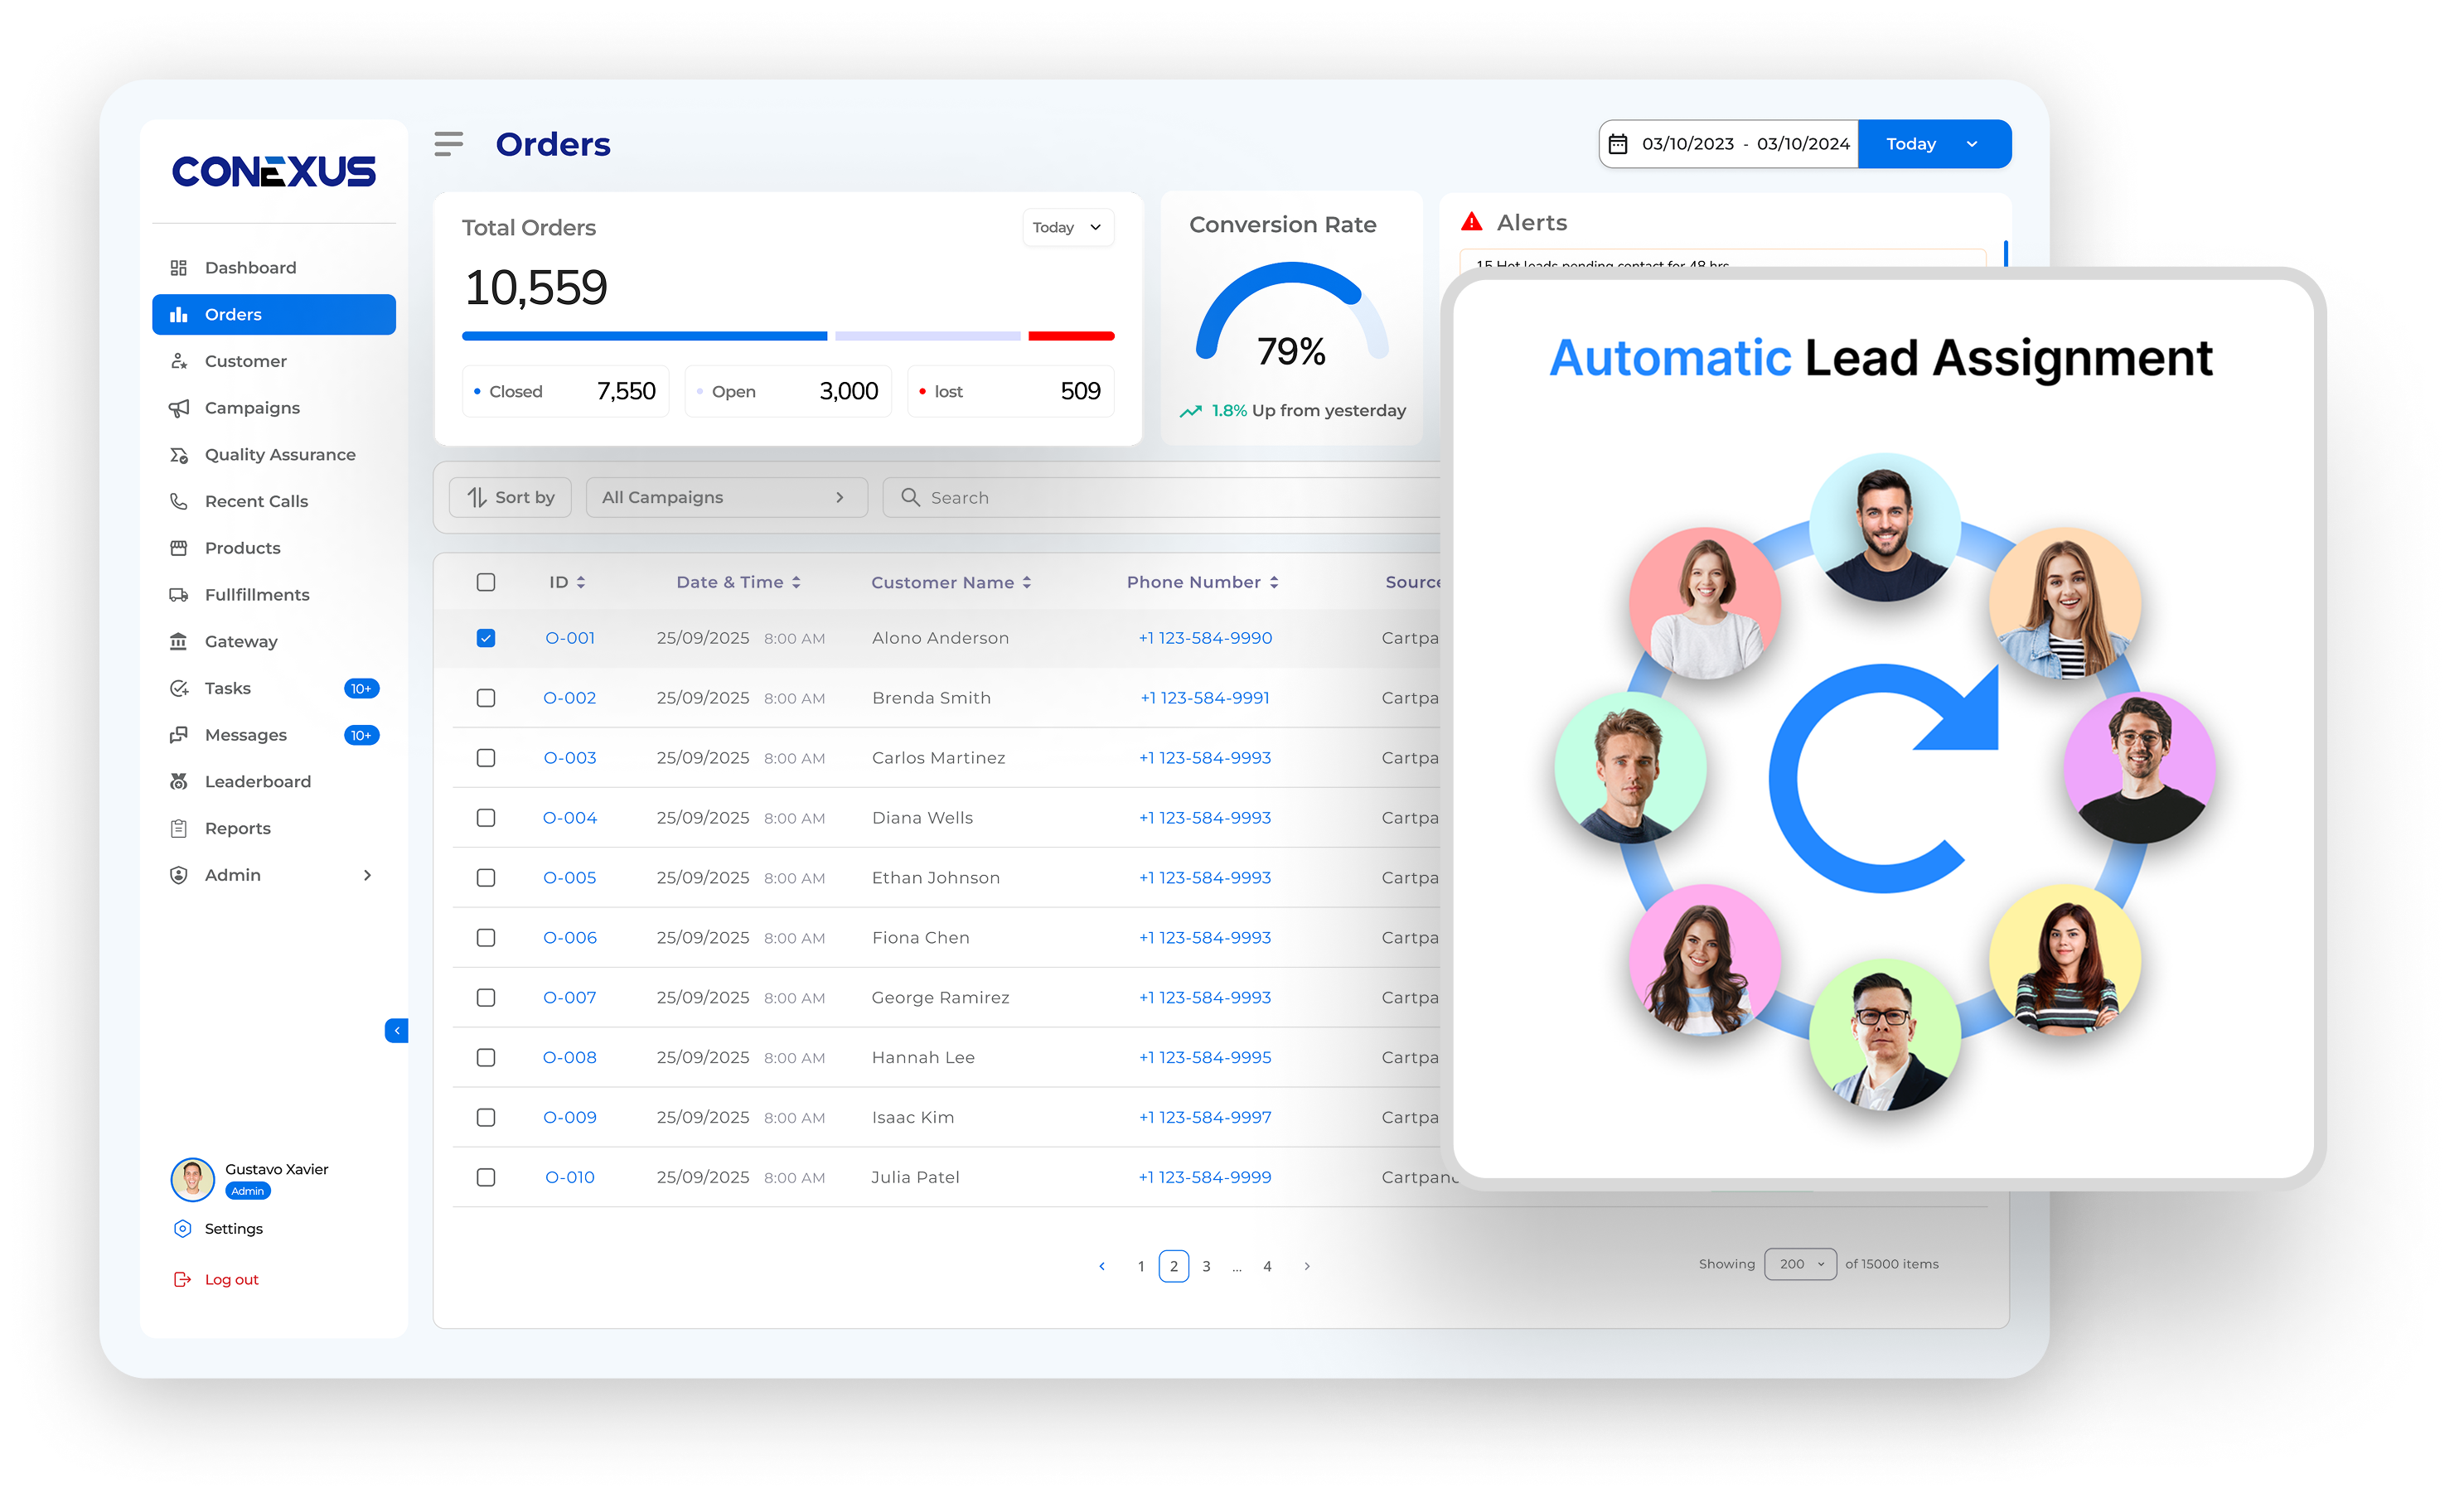The width and height of the screenshot is (2464, 1498).
Task: Go to page 3 in pagination
Action: coord(1206,1266)
